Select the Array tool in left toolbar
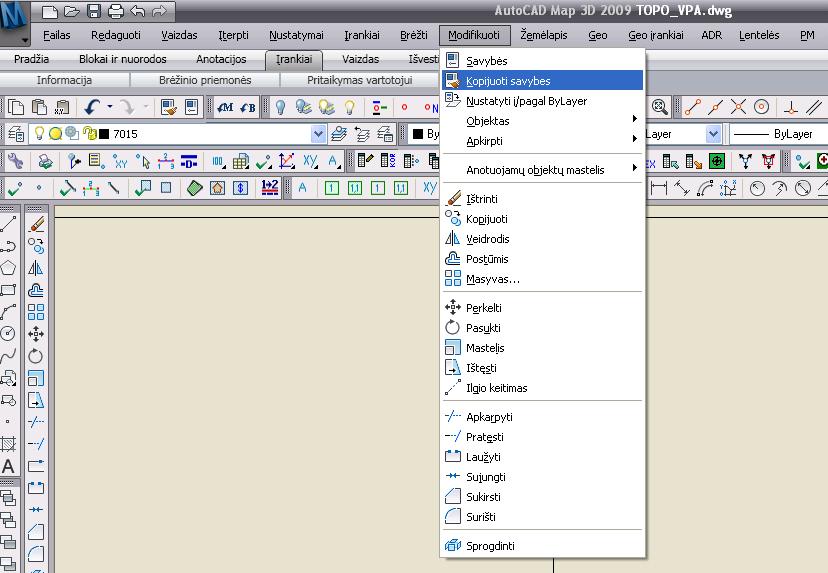 pyautogui.click(x=36, y=312)
